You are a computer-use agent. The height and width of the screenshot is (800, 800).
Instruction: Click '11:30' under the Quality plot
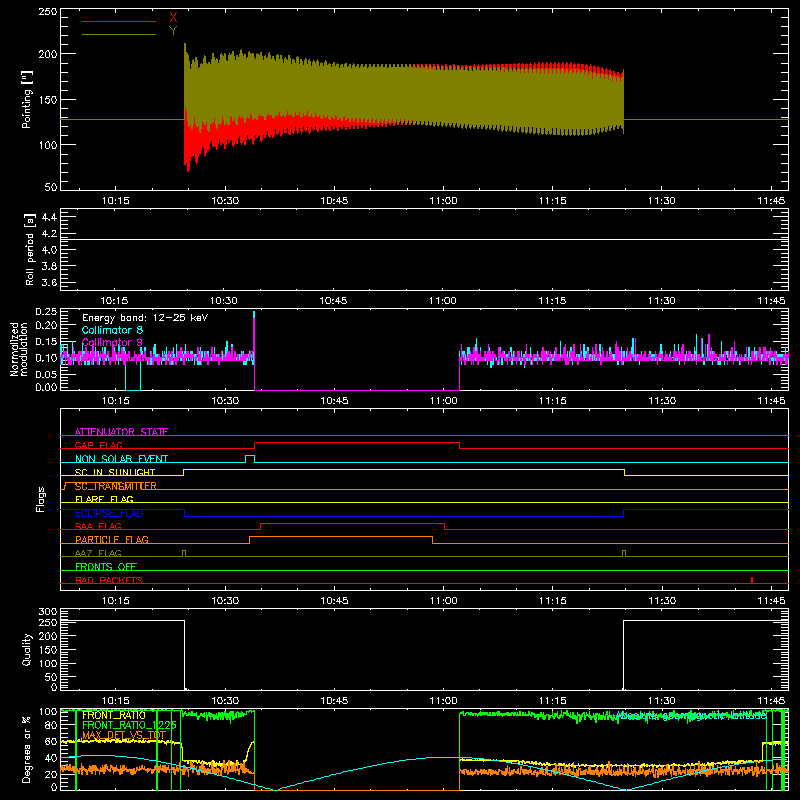(662, 701)
